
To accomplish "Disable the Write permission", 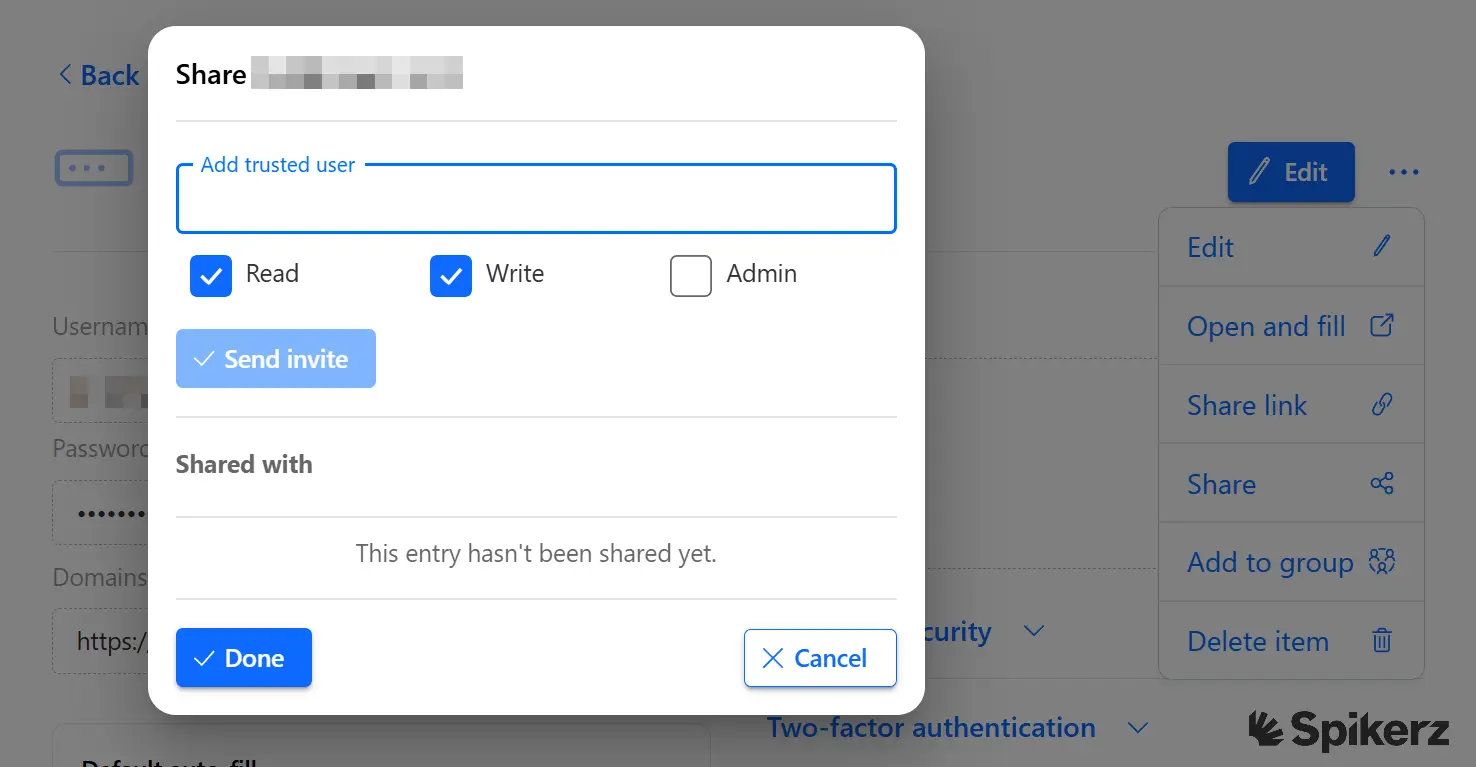I will (450, 276).
